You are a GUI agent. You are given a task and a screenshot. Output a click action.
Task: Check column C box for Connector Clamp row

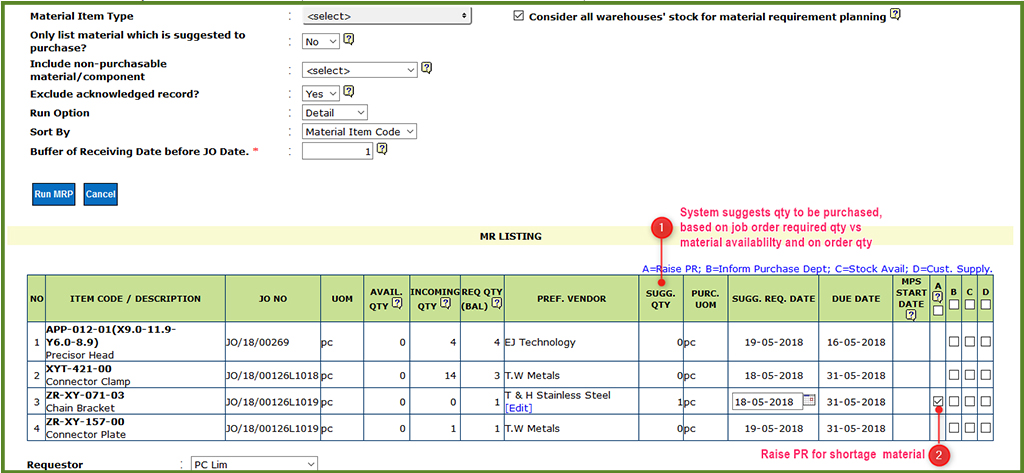(x=970, y=375)
